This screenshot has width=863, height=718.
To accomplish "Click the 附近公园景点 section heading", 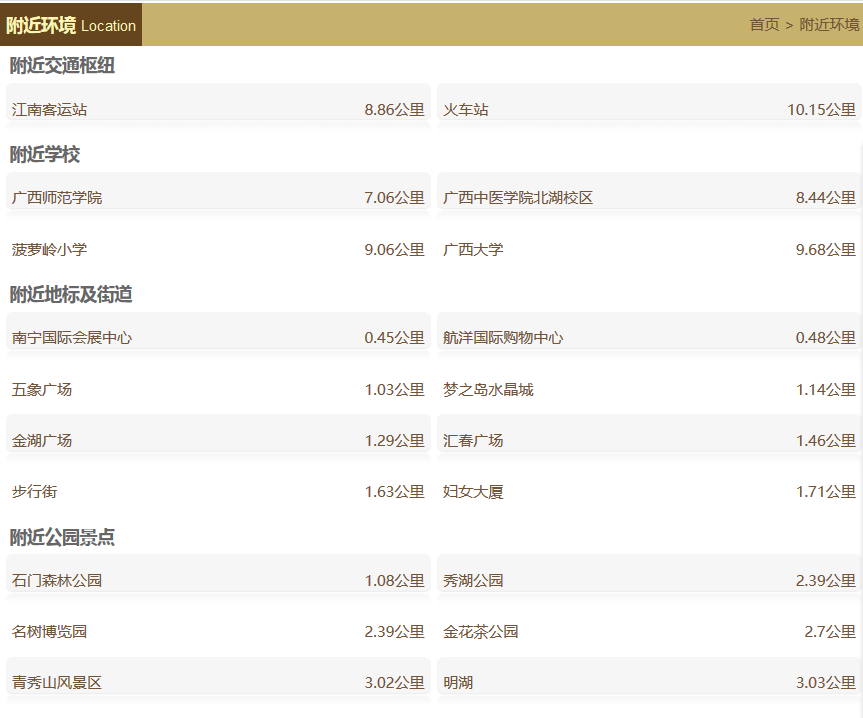I will (x=62, y=538).
